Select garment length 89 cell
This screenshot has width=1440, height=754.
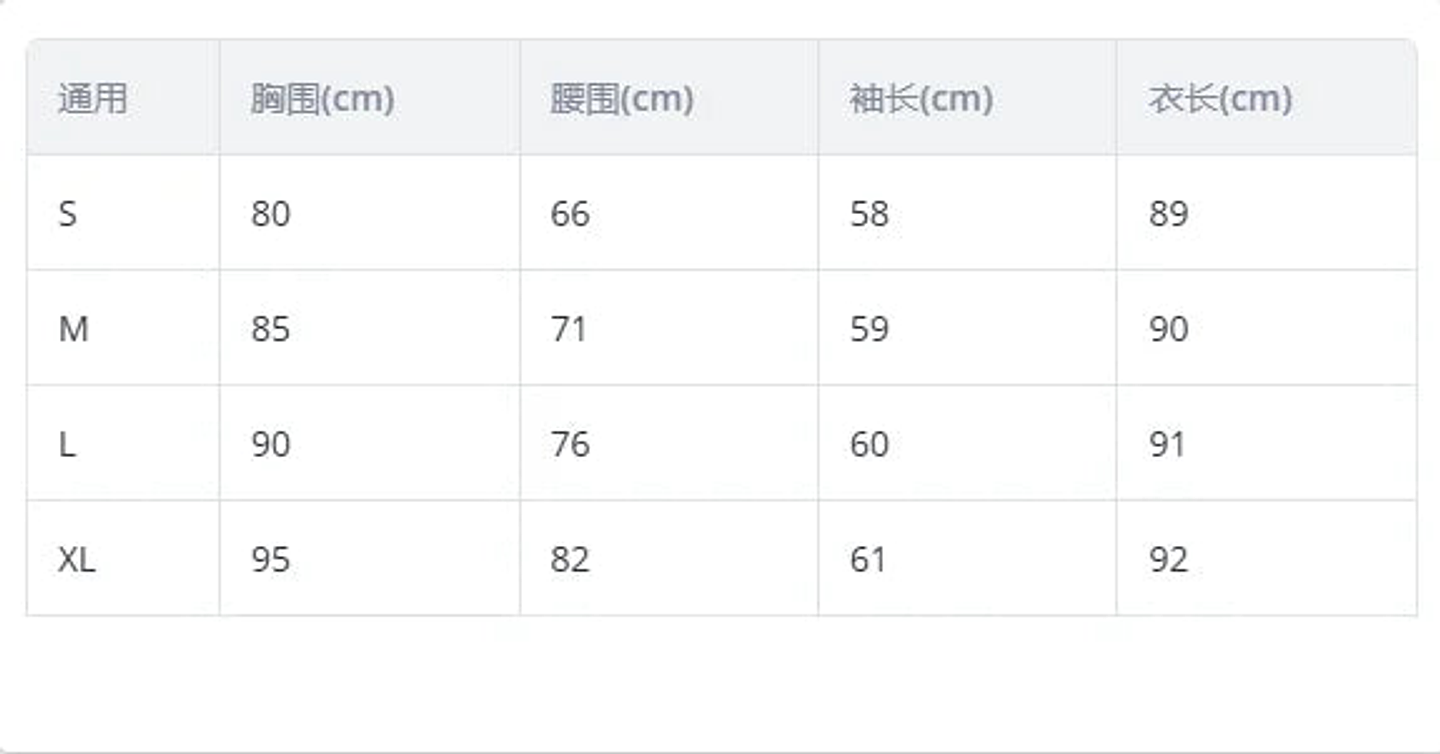point(1168,214)
